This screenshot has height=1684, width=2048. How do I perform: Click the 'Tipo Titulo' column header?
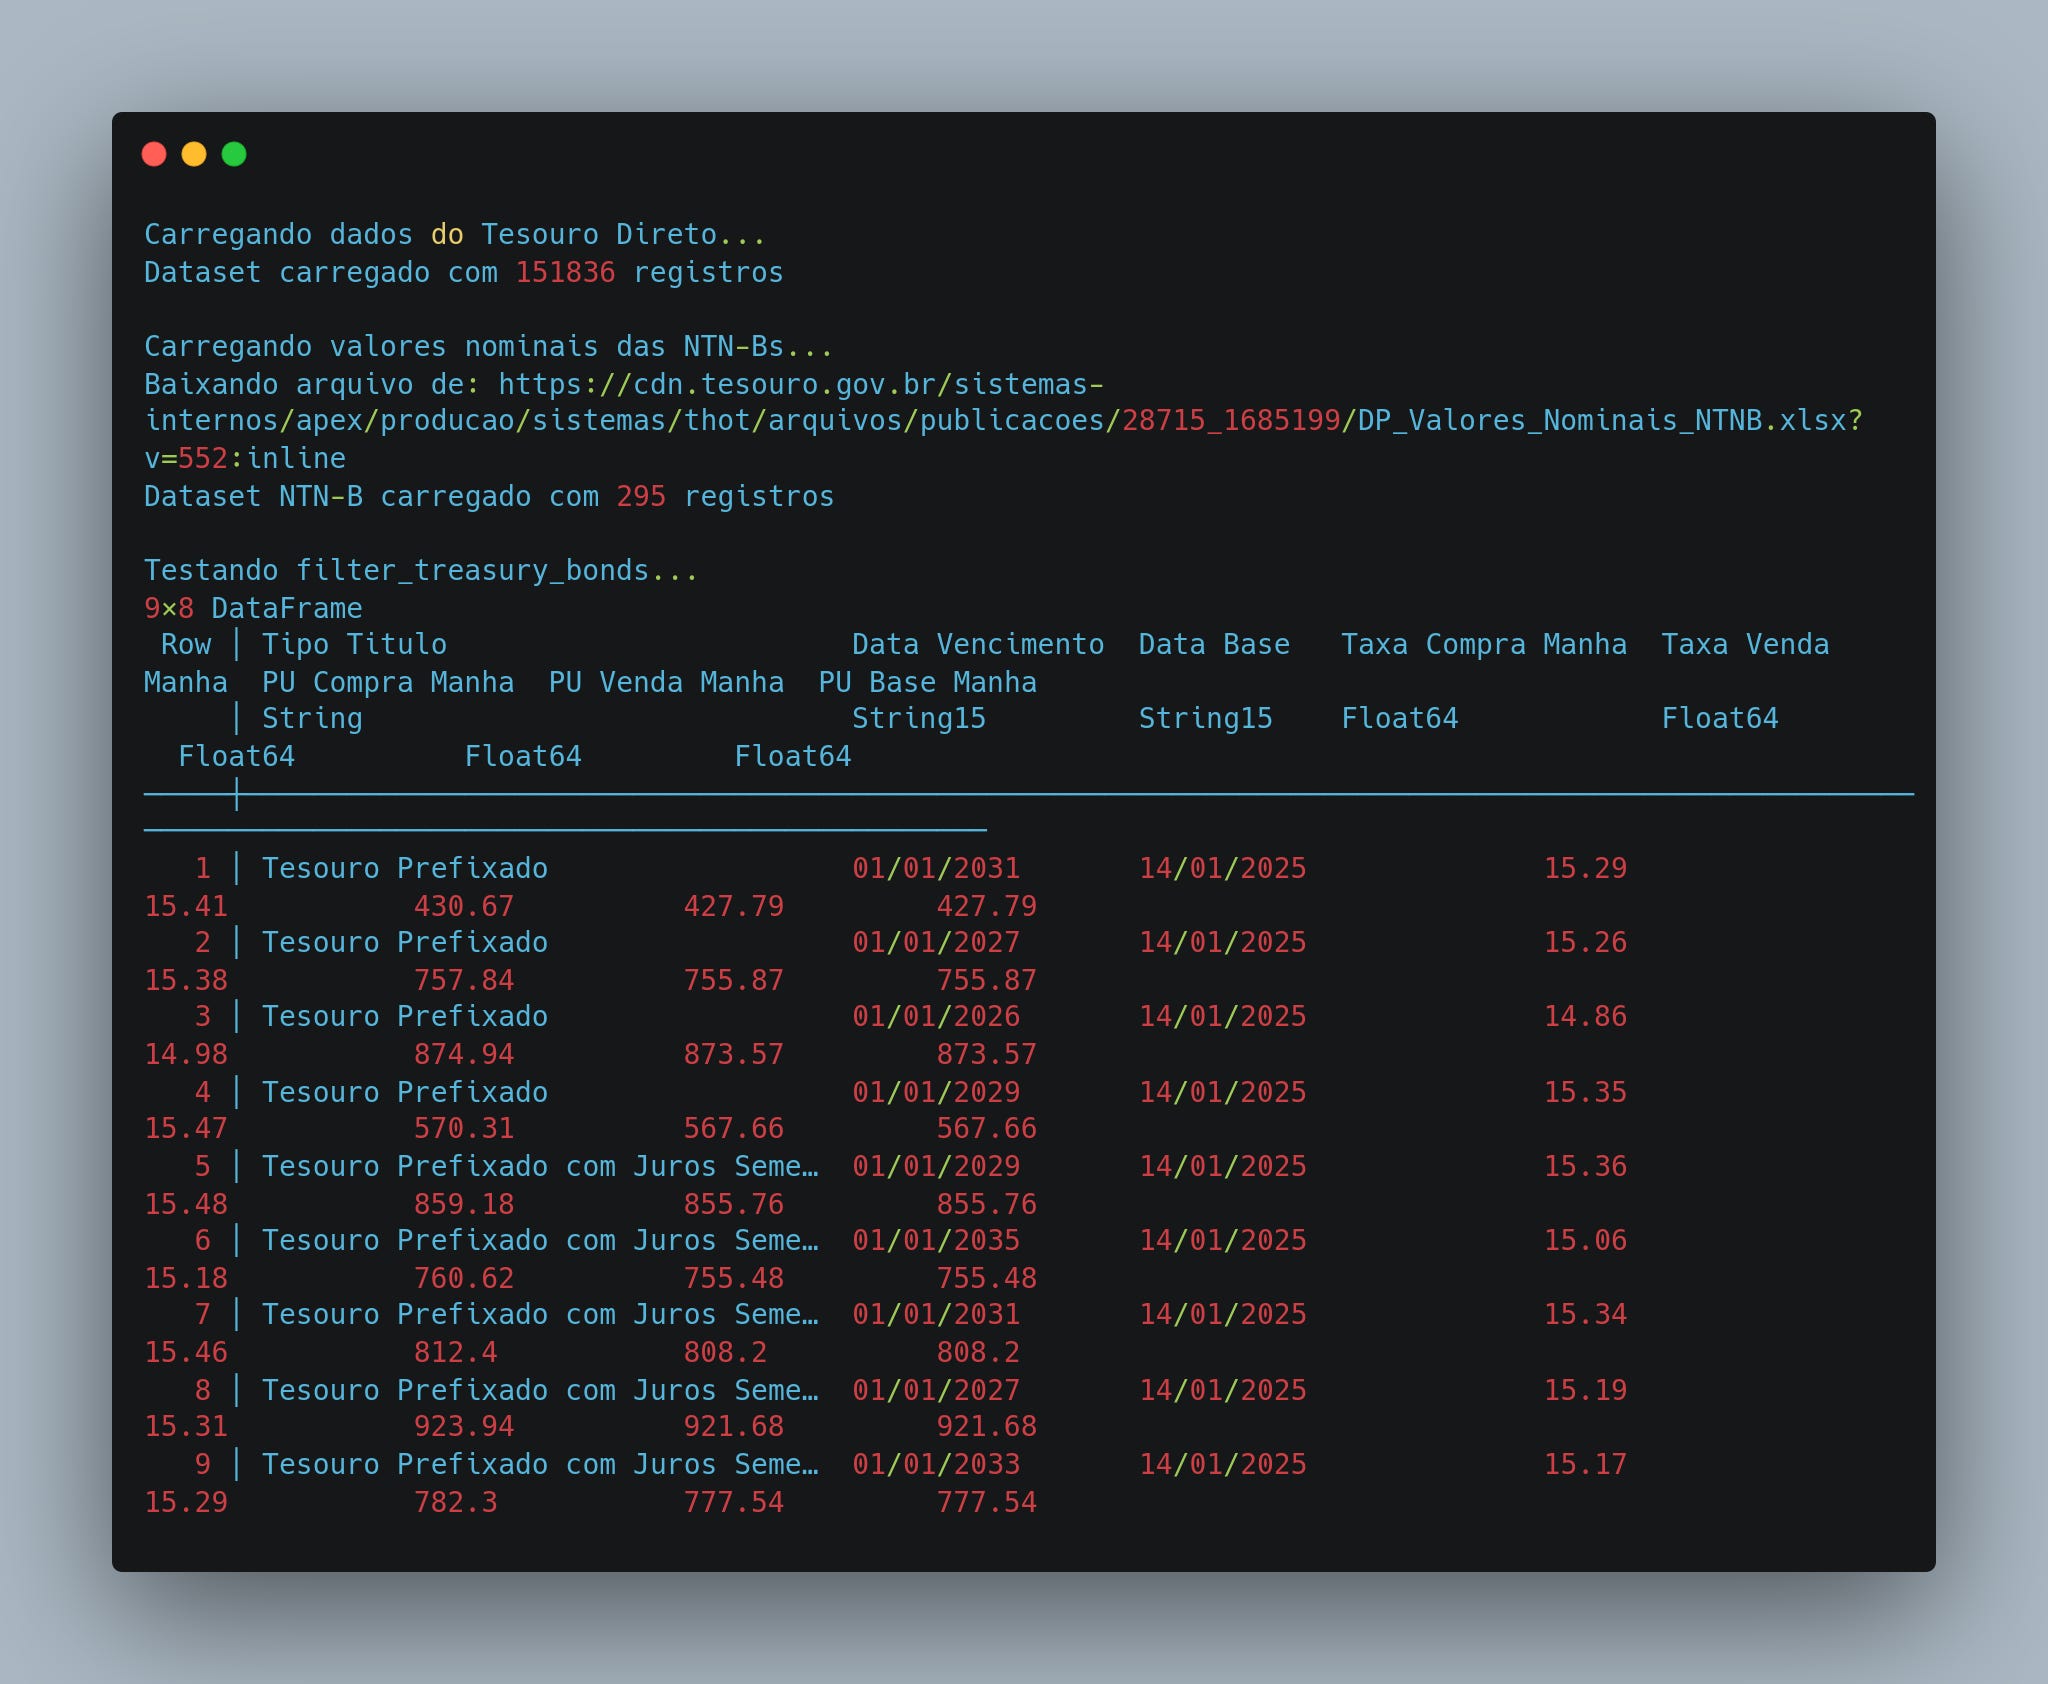354,644
